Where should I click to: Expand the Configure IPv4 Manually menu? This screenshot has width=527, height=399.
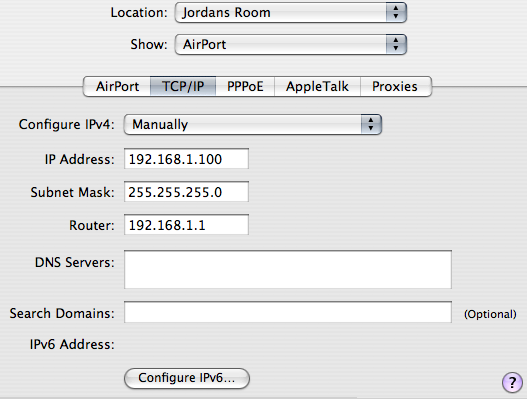click(253, 124)
